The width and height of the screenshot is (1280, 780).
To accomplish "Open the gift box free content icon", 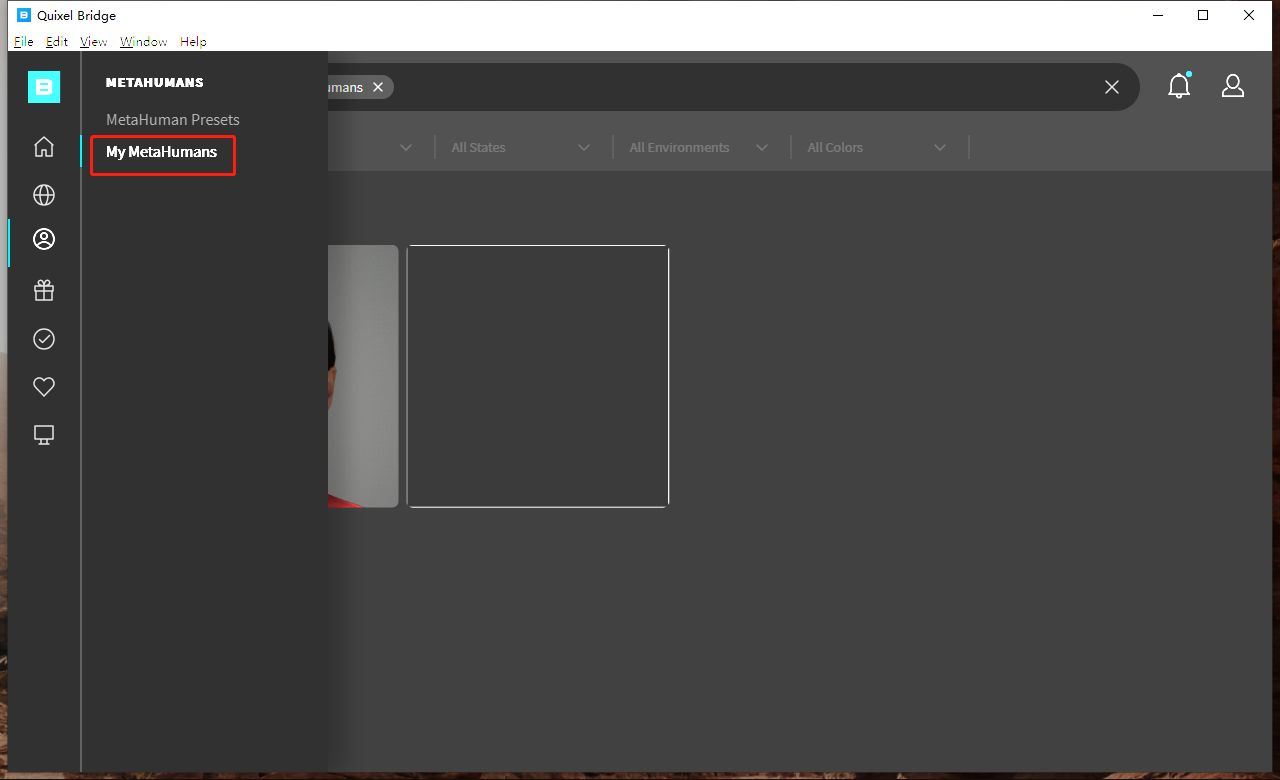I will (x=44, y=290).
